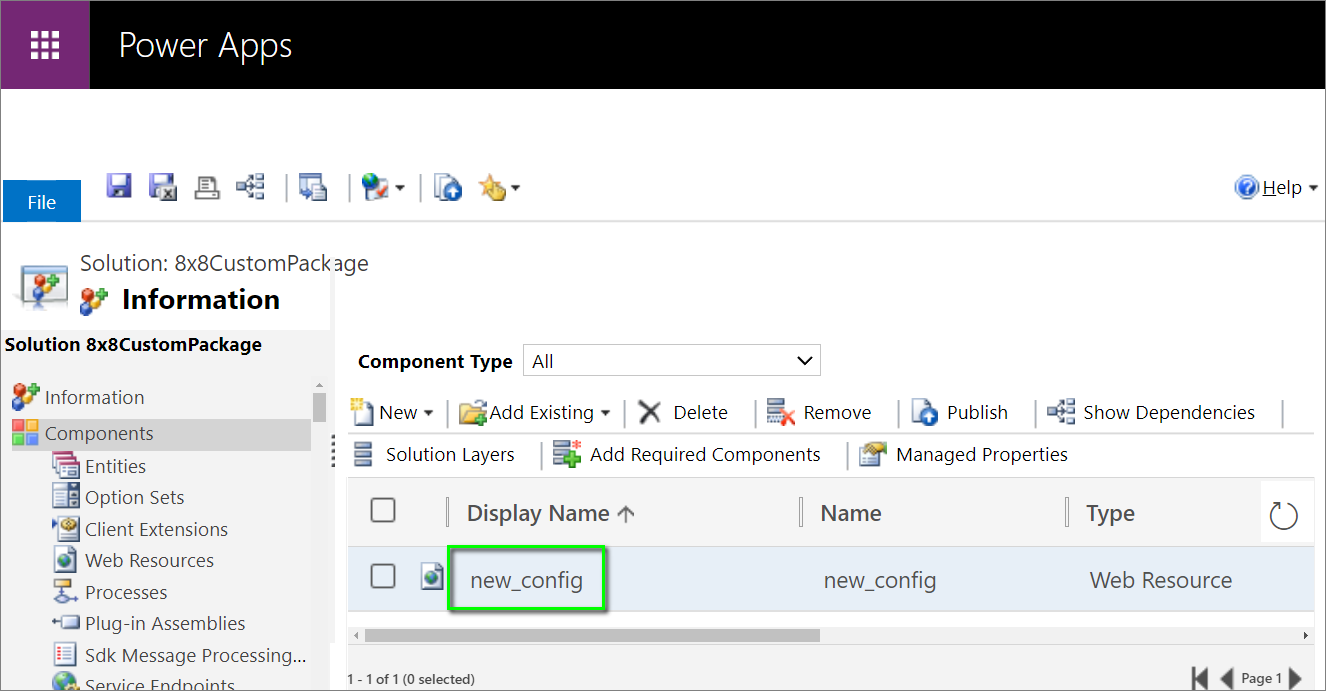Click the Type column header
This screenshot has width=1326, height=691.
coord(1110,514)
